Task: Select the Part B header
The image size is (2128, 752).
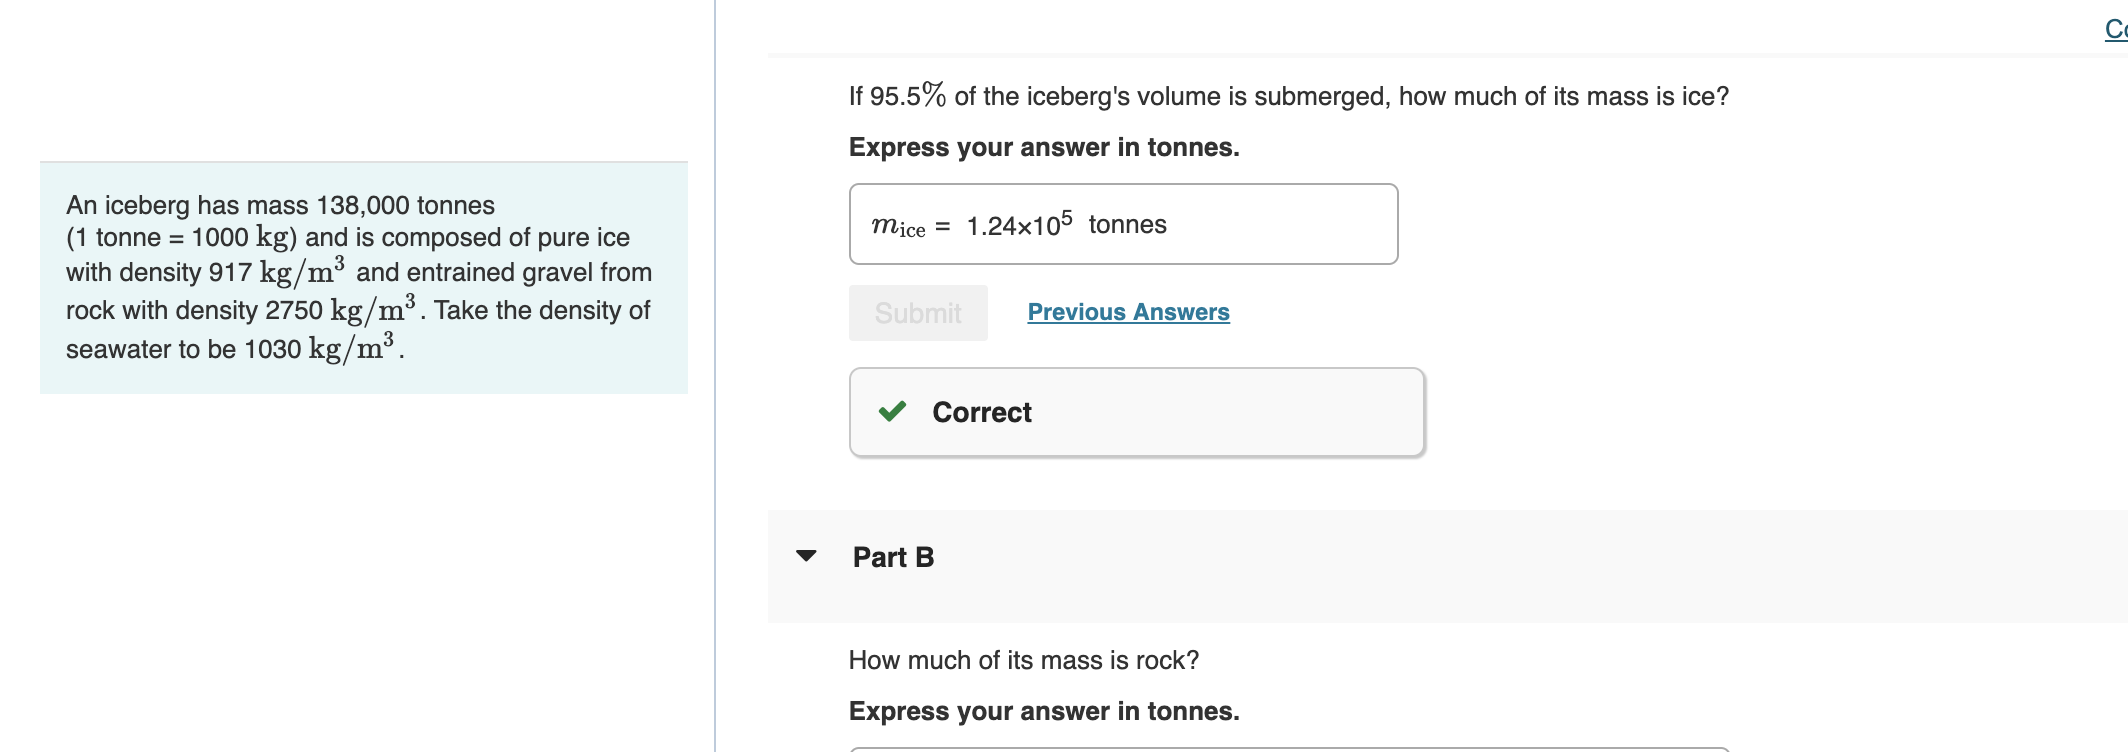Action: pyautogui.click(x=891, y=557)
